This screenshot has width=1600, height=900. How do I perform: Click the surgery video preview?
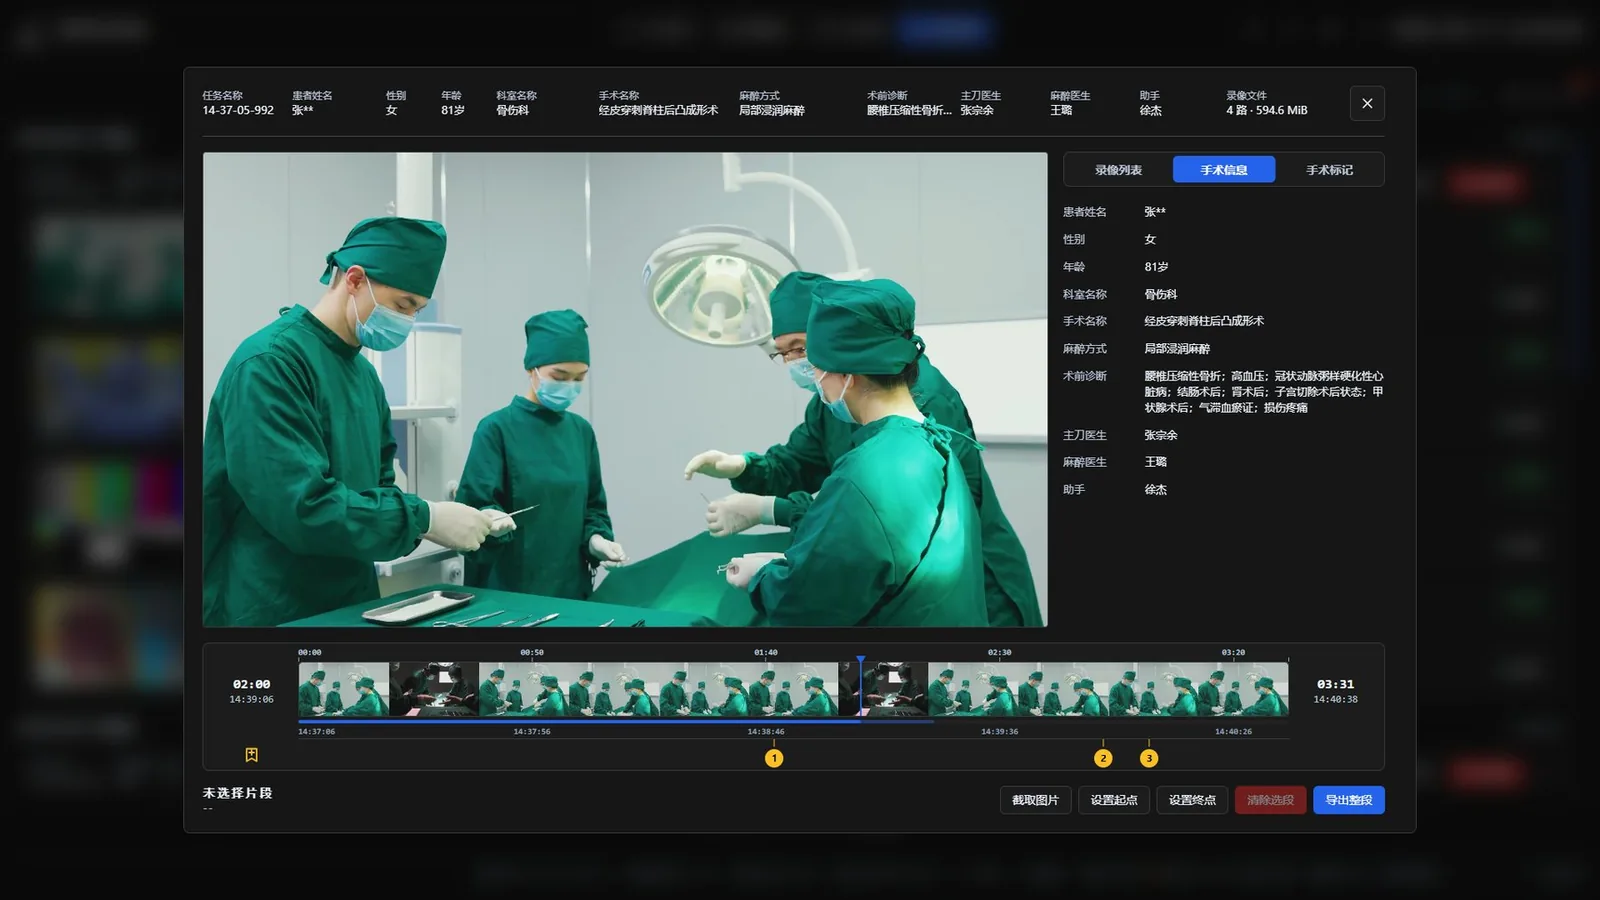[625, 390]
